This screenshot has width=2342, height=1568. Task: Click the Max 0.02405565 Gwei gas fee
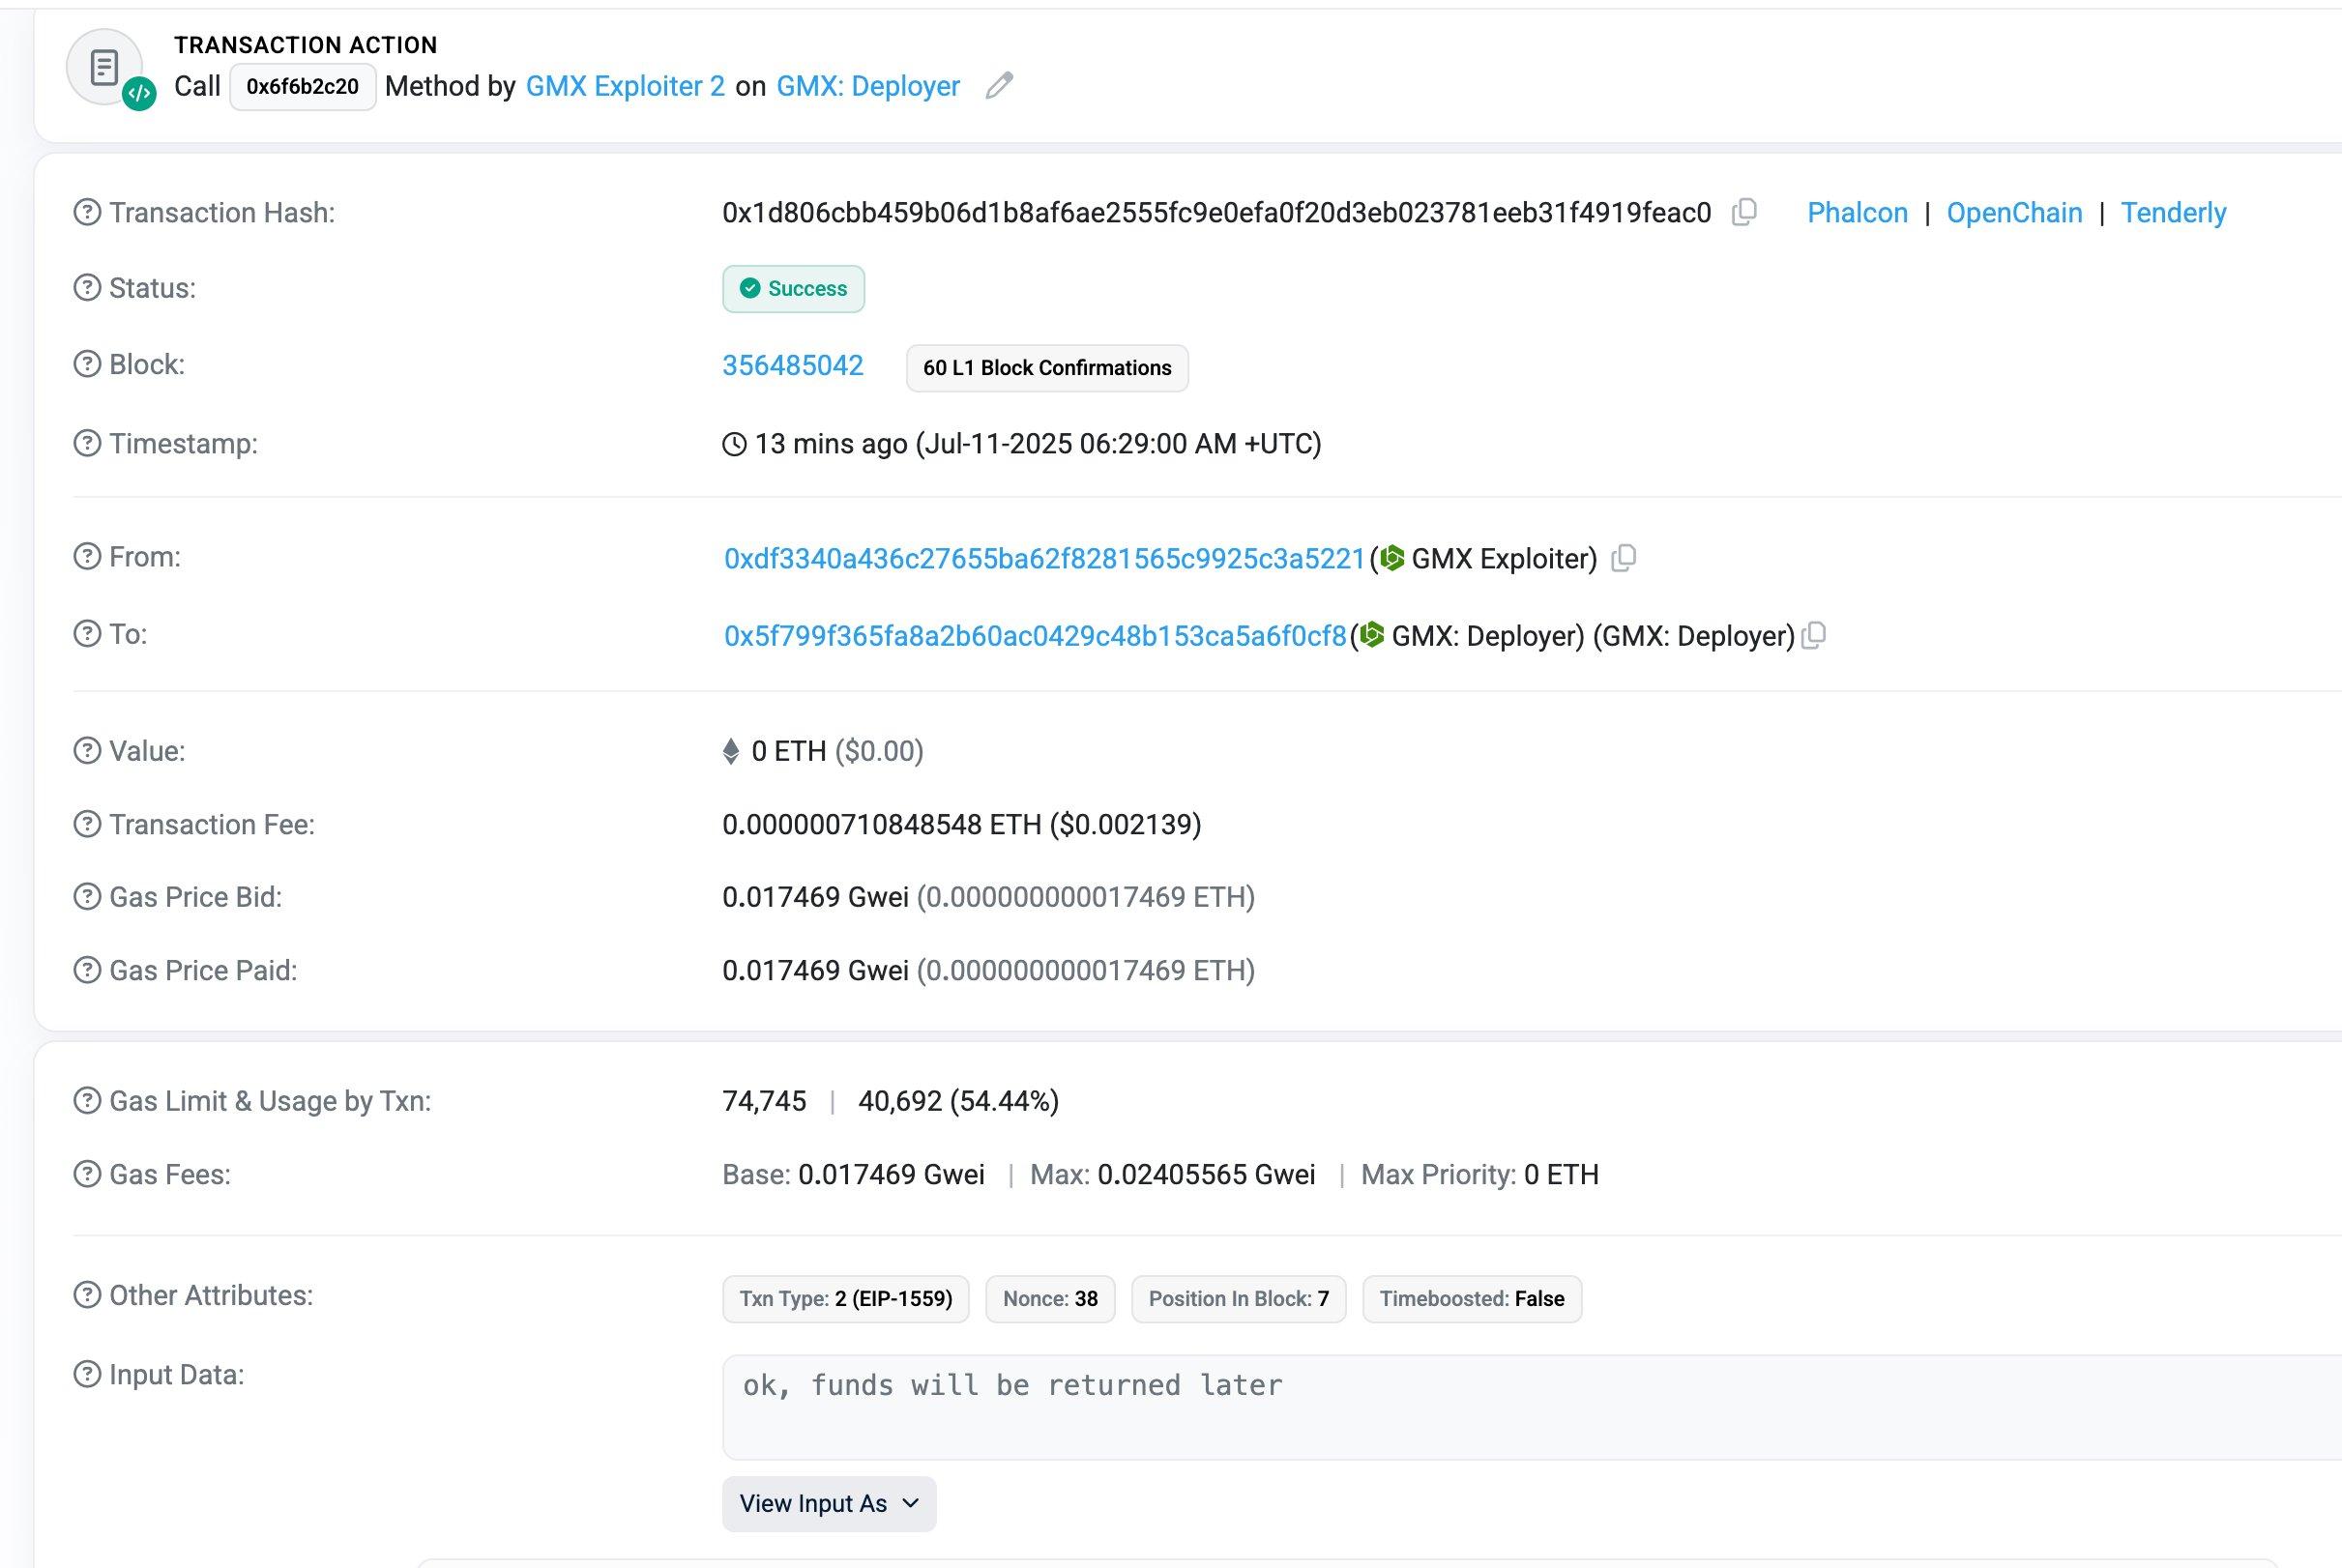[x=1172, y=1174]
